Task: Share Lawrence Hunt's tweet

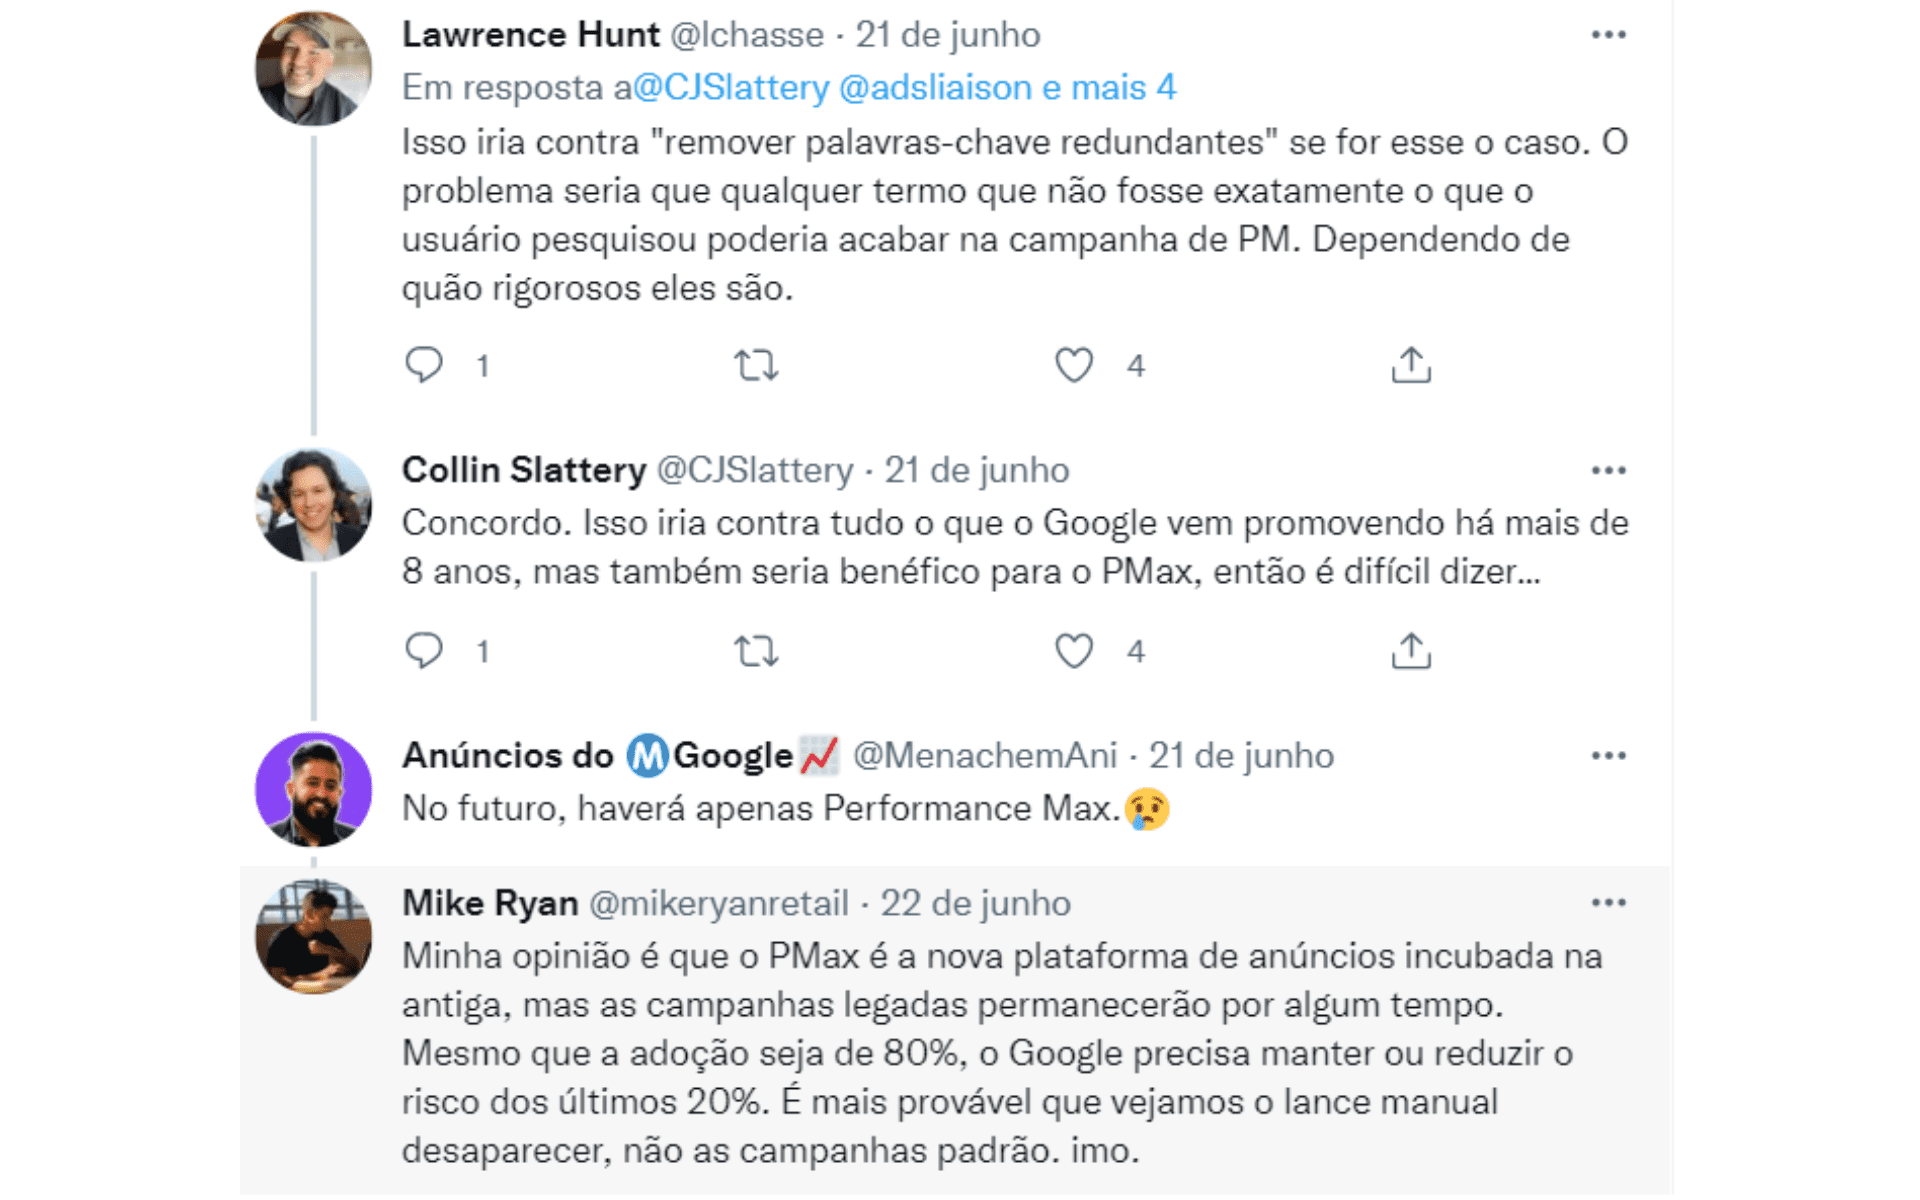Action: 1411,365
